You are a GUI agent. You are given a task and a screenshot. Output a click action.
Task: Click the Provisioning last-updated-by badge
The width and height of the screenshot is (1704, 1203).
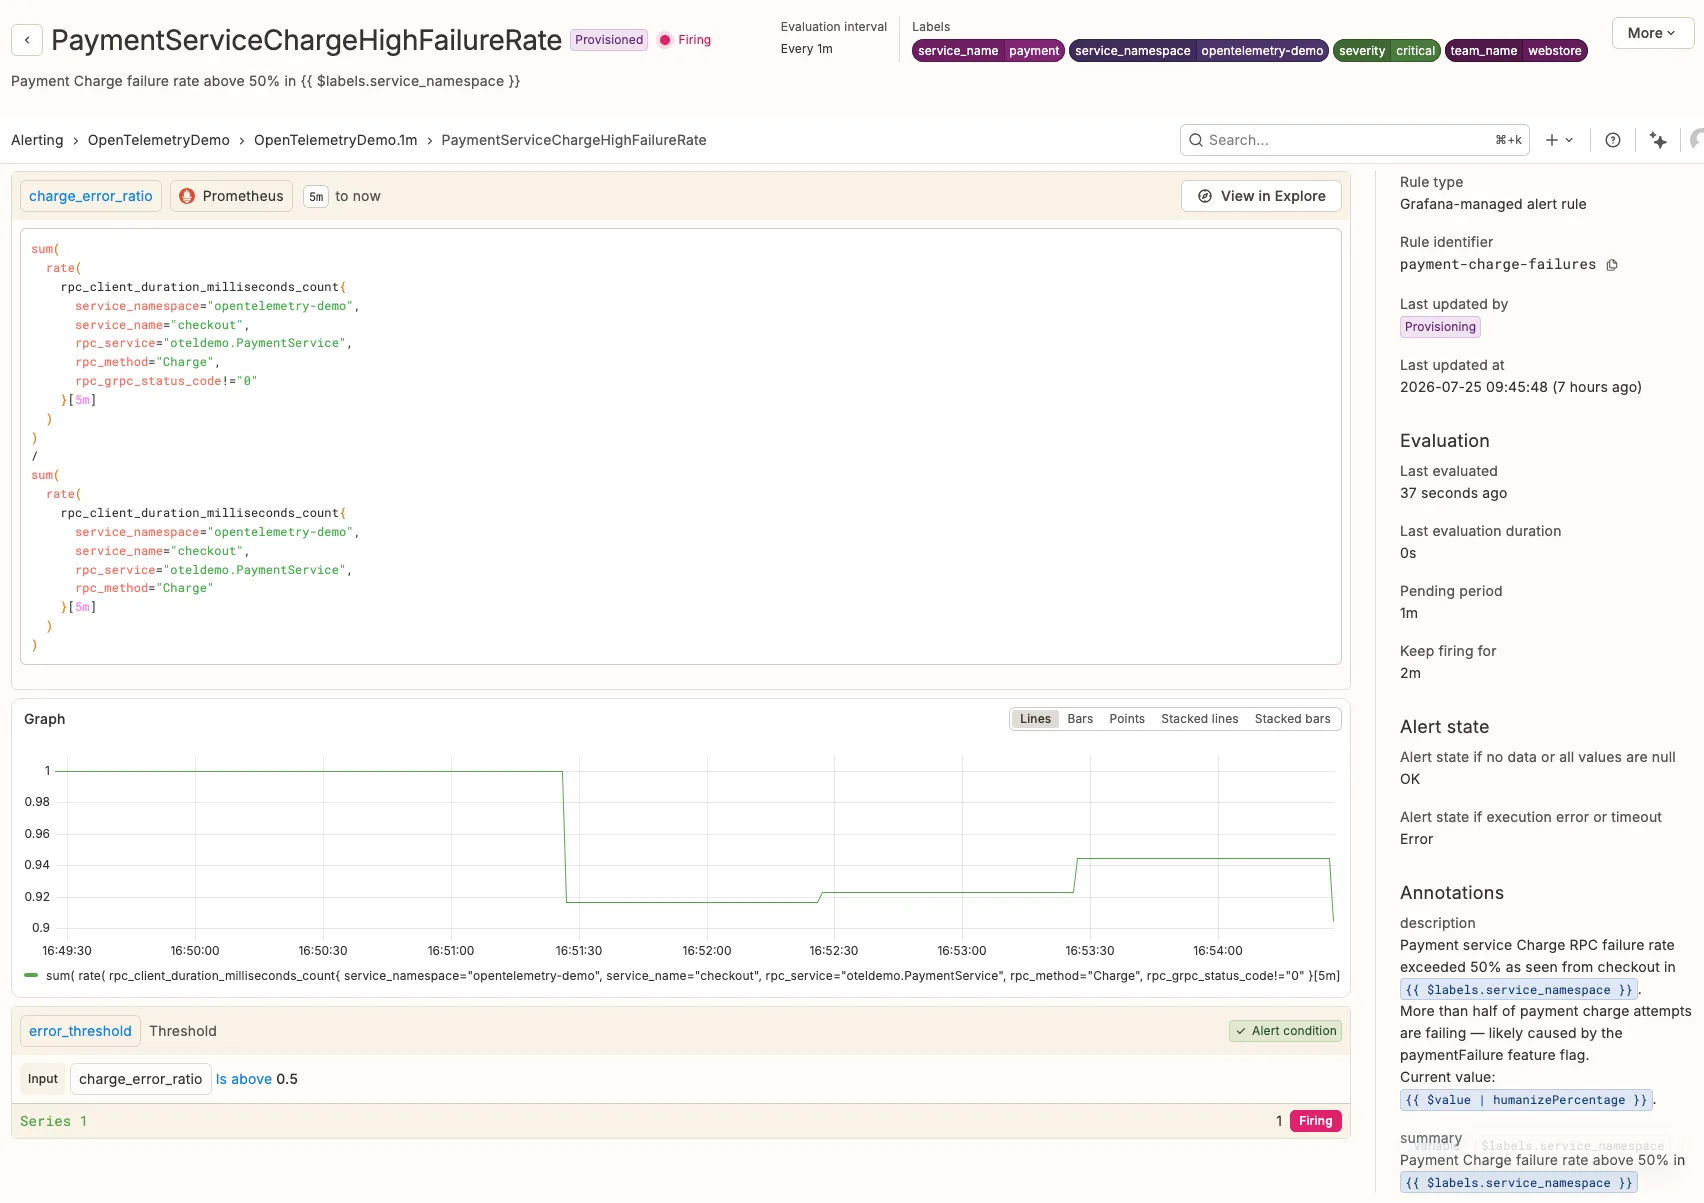point(1440,327)
